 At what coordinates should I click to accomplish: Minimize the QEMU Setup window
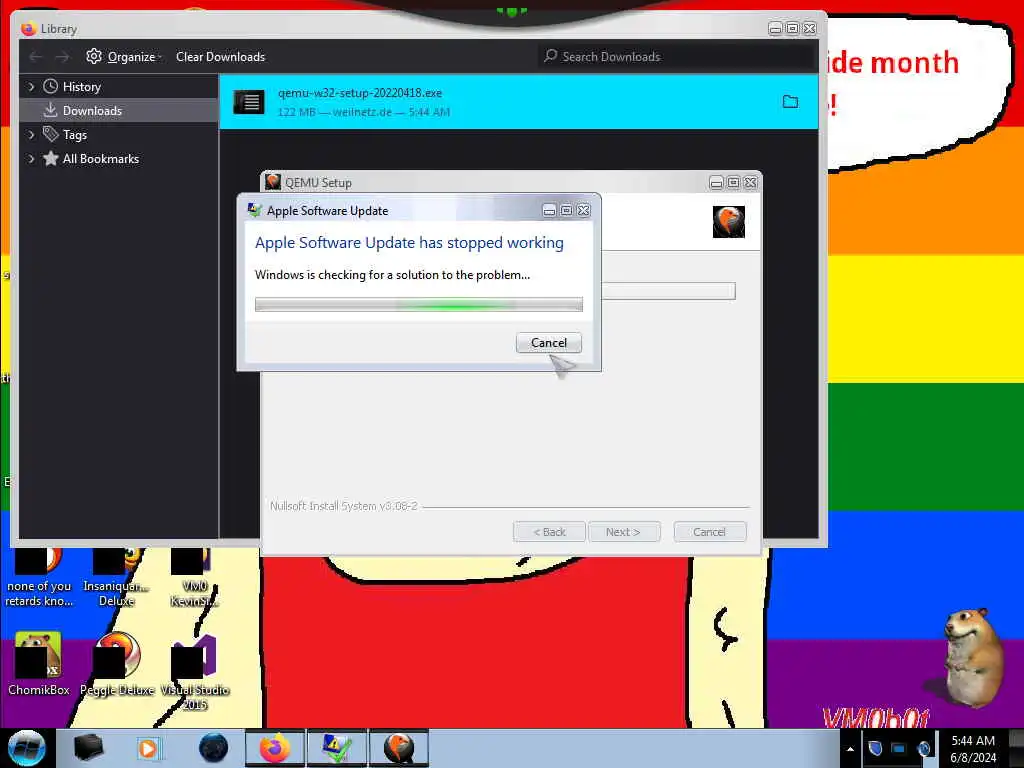(x=716, y=182)
